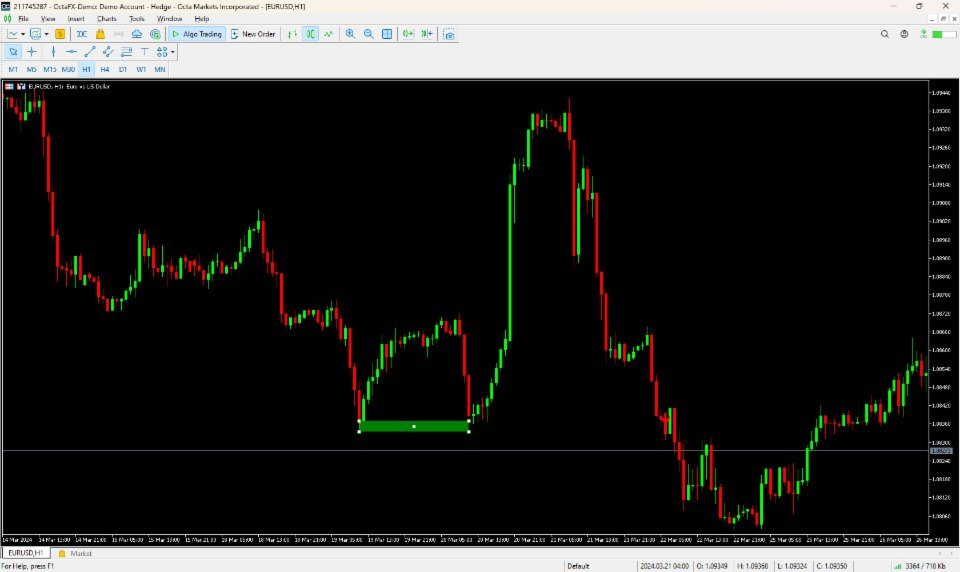Open the Tools menu
Viewport: 960px width, 572px height.
(137, 19)
